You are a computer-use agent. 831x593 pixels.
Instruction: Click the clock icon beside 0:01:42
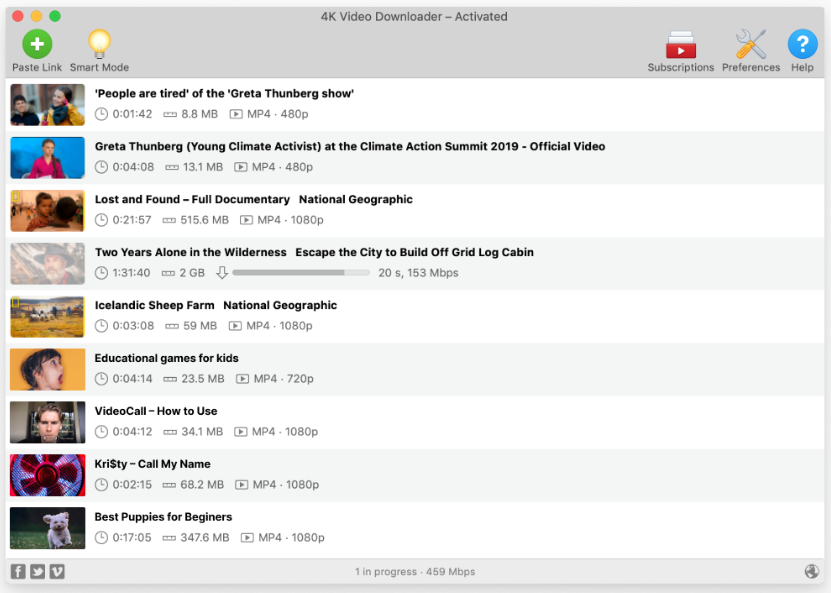point(101,114)
